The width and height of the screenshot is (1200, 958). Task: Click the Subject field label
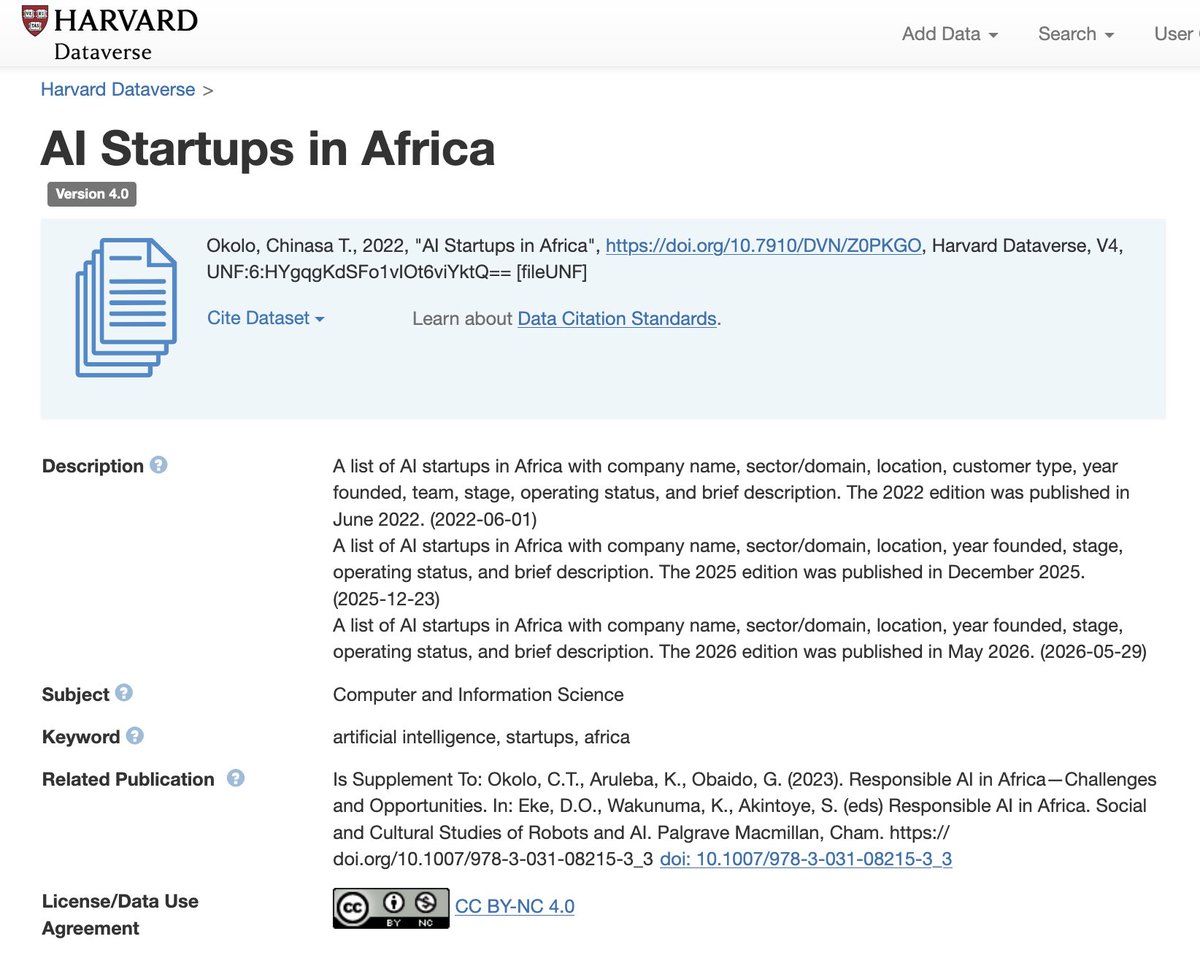coord(76,694)
